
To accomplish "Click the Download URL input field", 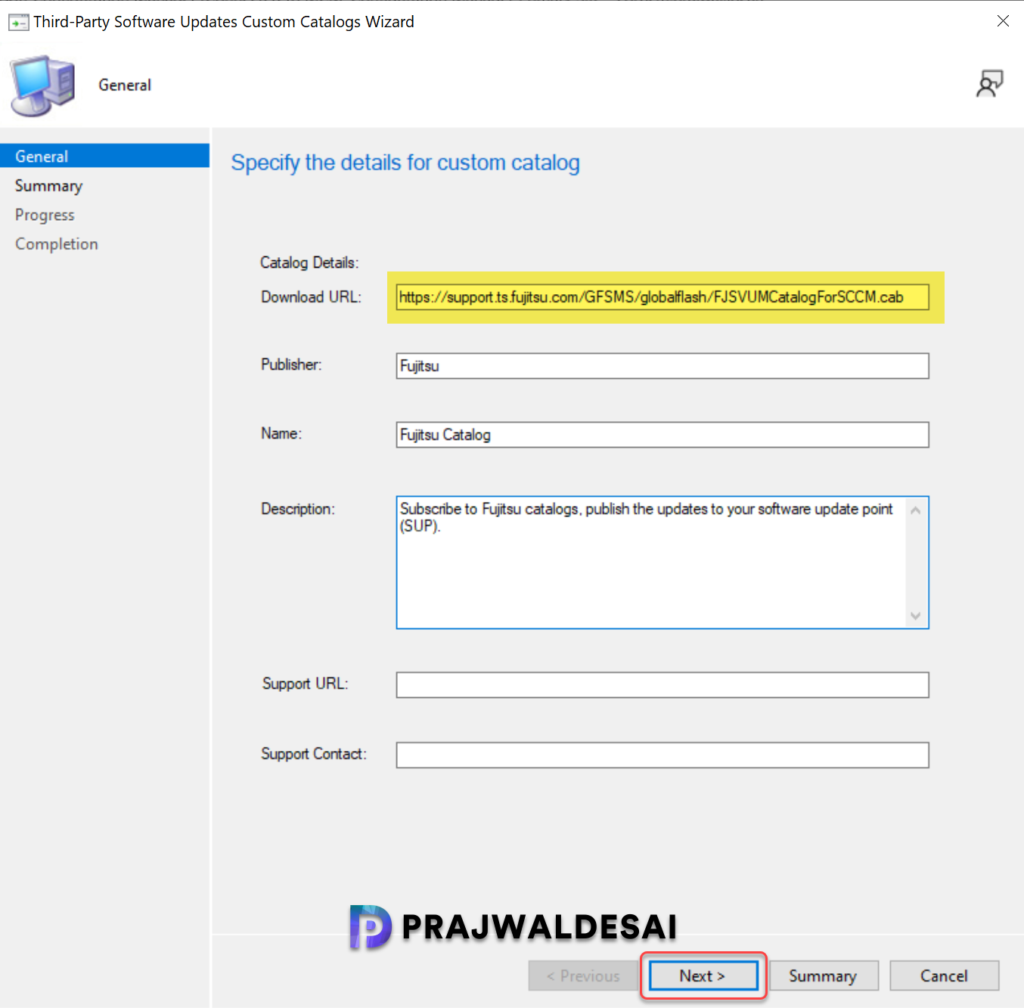I will point(662,297).
